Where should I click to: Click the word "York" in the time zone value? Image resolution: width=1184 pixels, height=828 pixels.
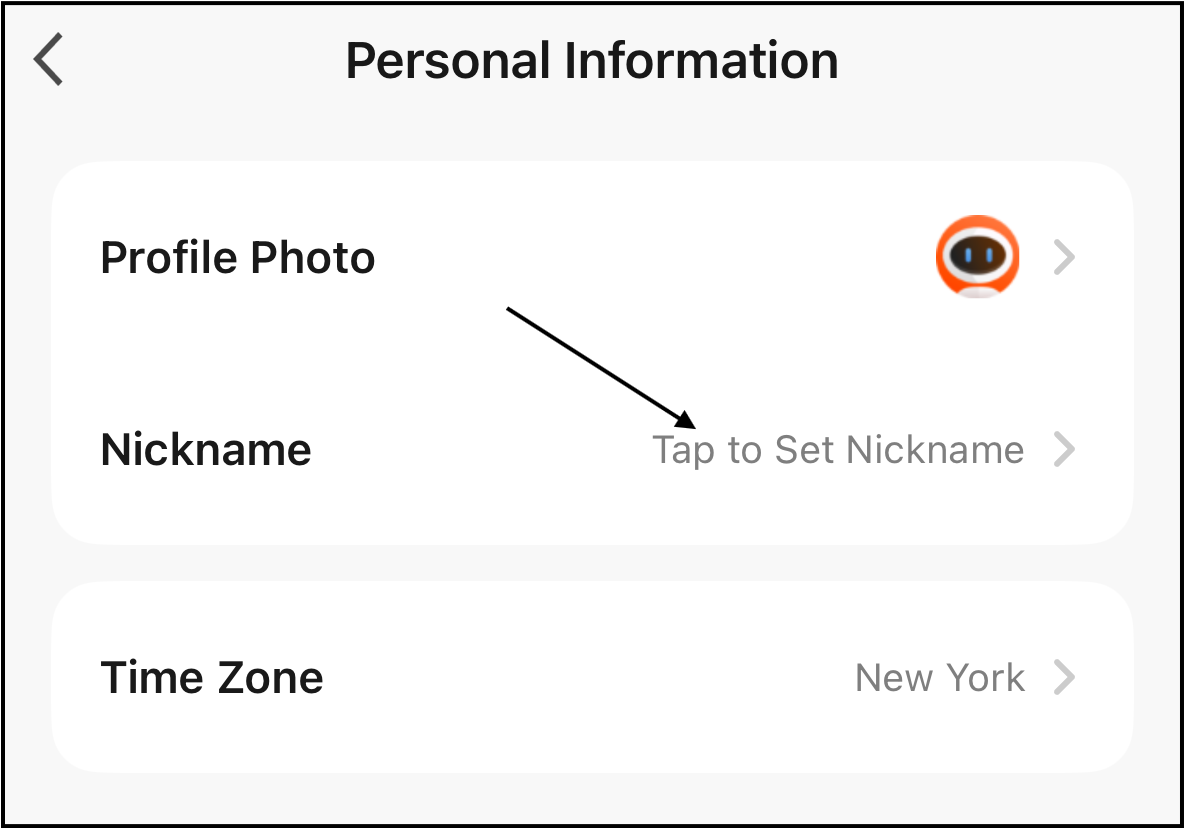[986, 678]
